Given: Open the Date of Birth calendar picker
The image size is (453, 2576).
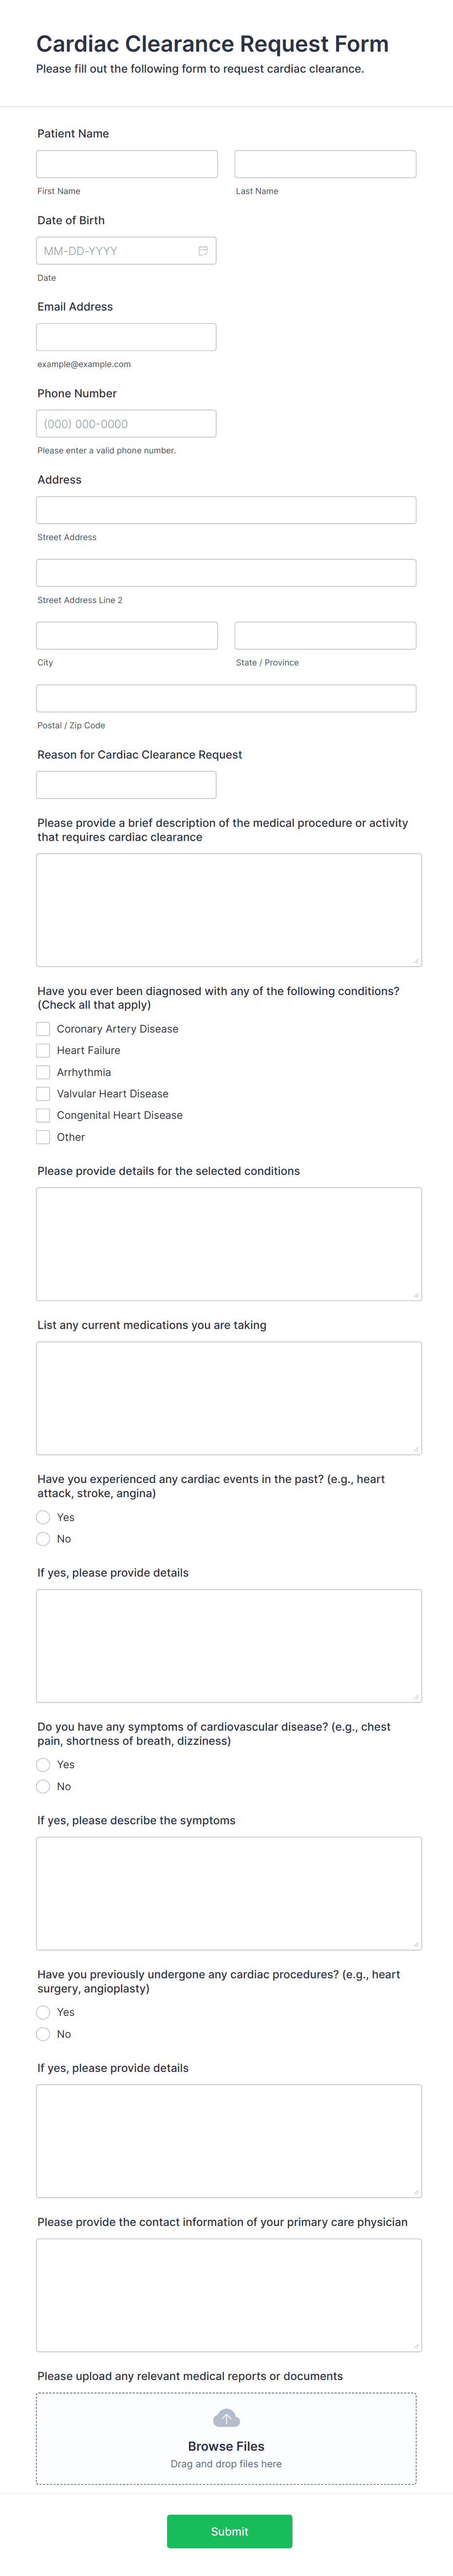Looking at the screenshot, I should pyautogui.click(x=203, y=250).
